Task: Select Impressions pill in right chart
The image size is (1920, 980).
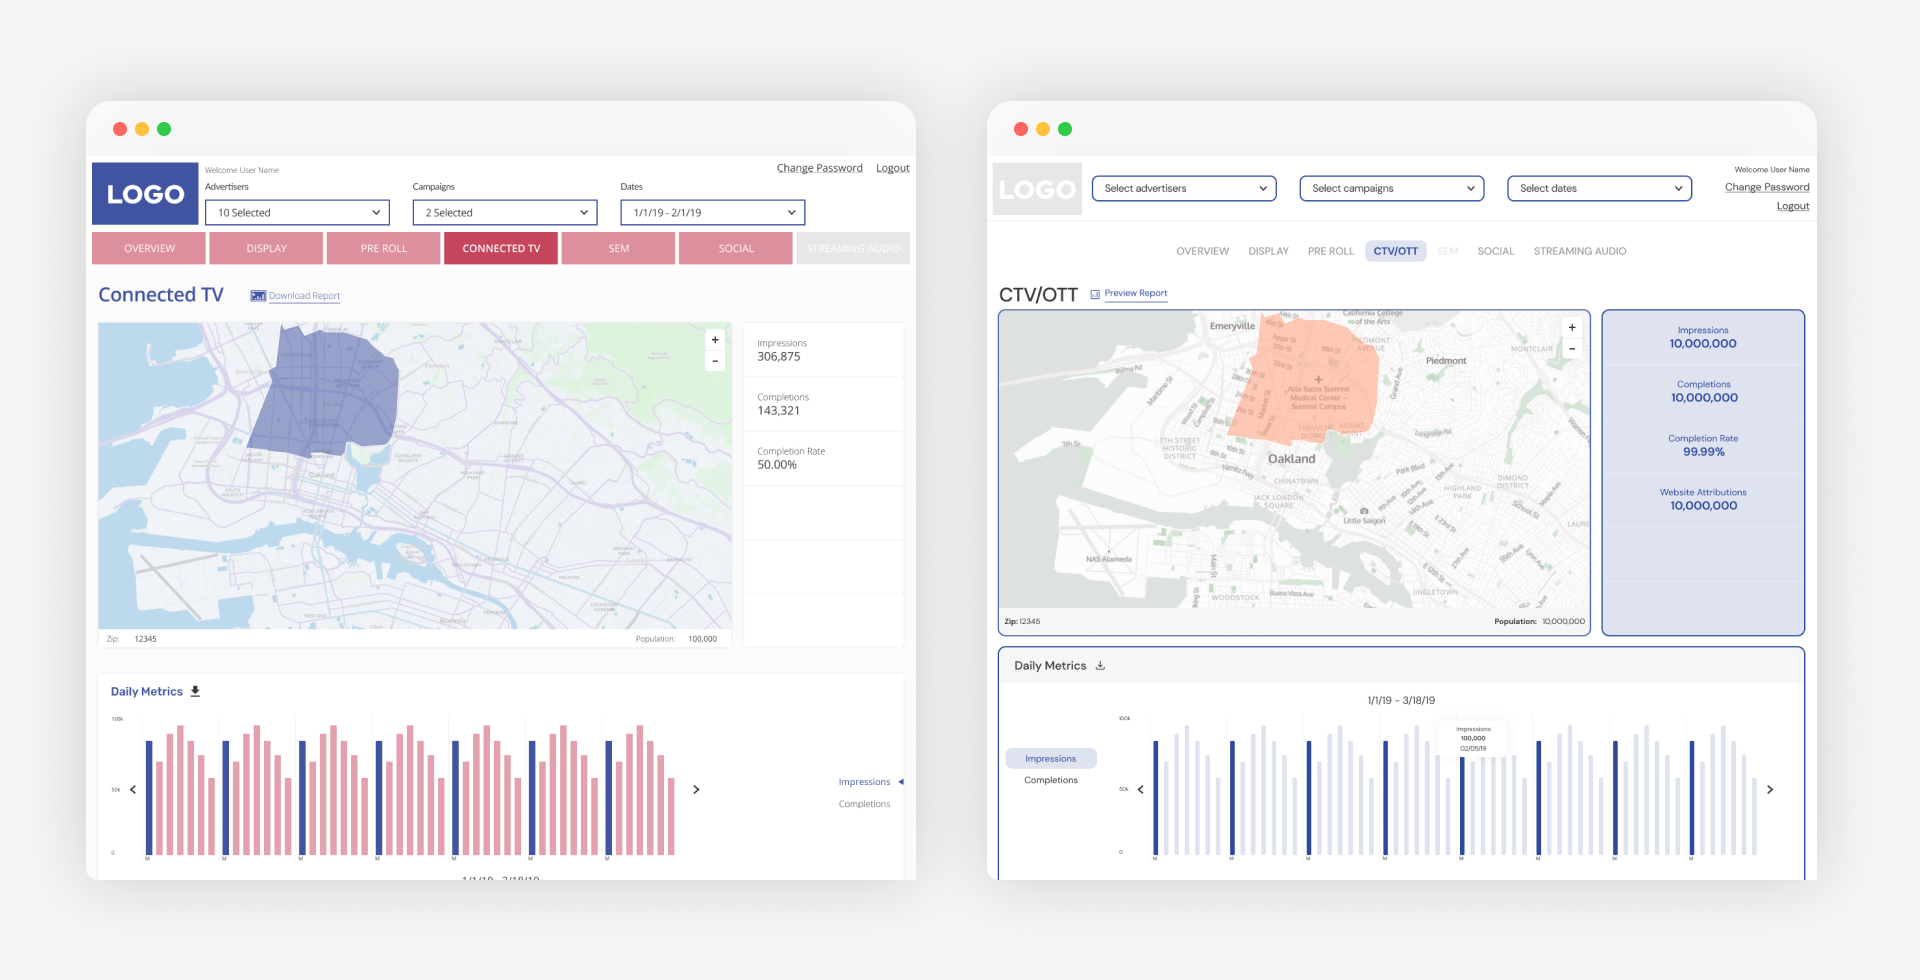Action: (x=1051, y=759)
